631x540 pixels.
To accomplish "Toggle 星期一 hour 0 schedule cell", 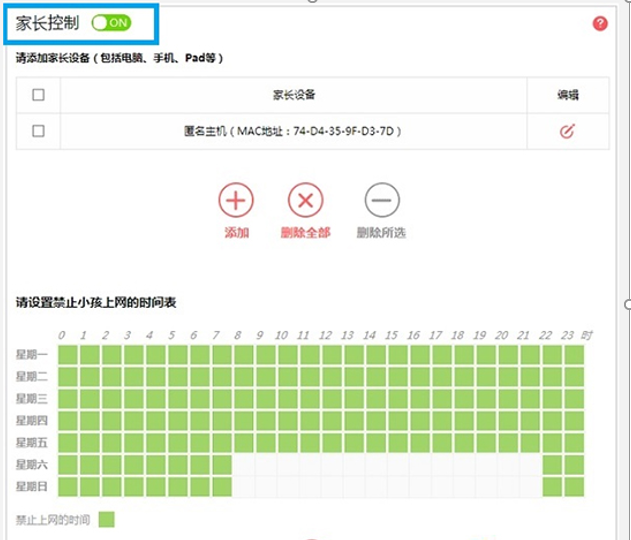I will click(67, 354).
